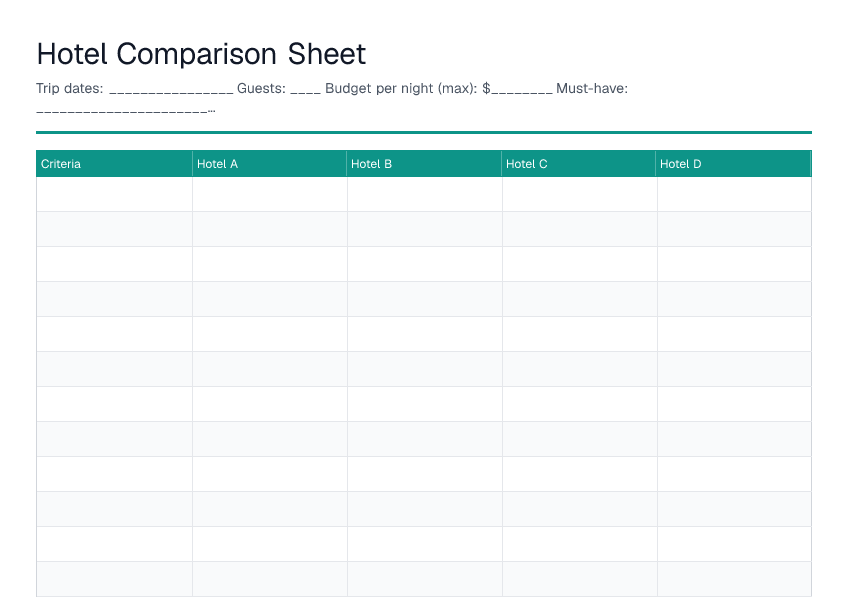Screen dimensions: 848x600
Task: Select the Hotel C column header
Action: pyautogui.click(x=578, y=164)
